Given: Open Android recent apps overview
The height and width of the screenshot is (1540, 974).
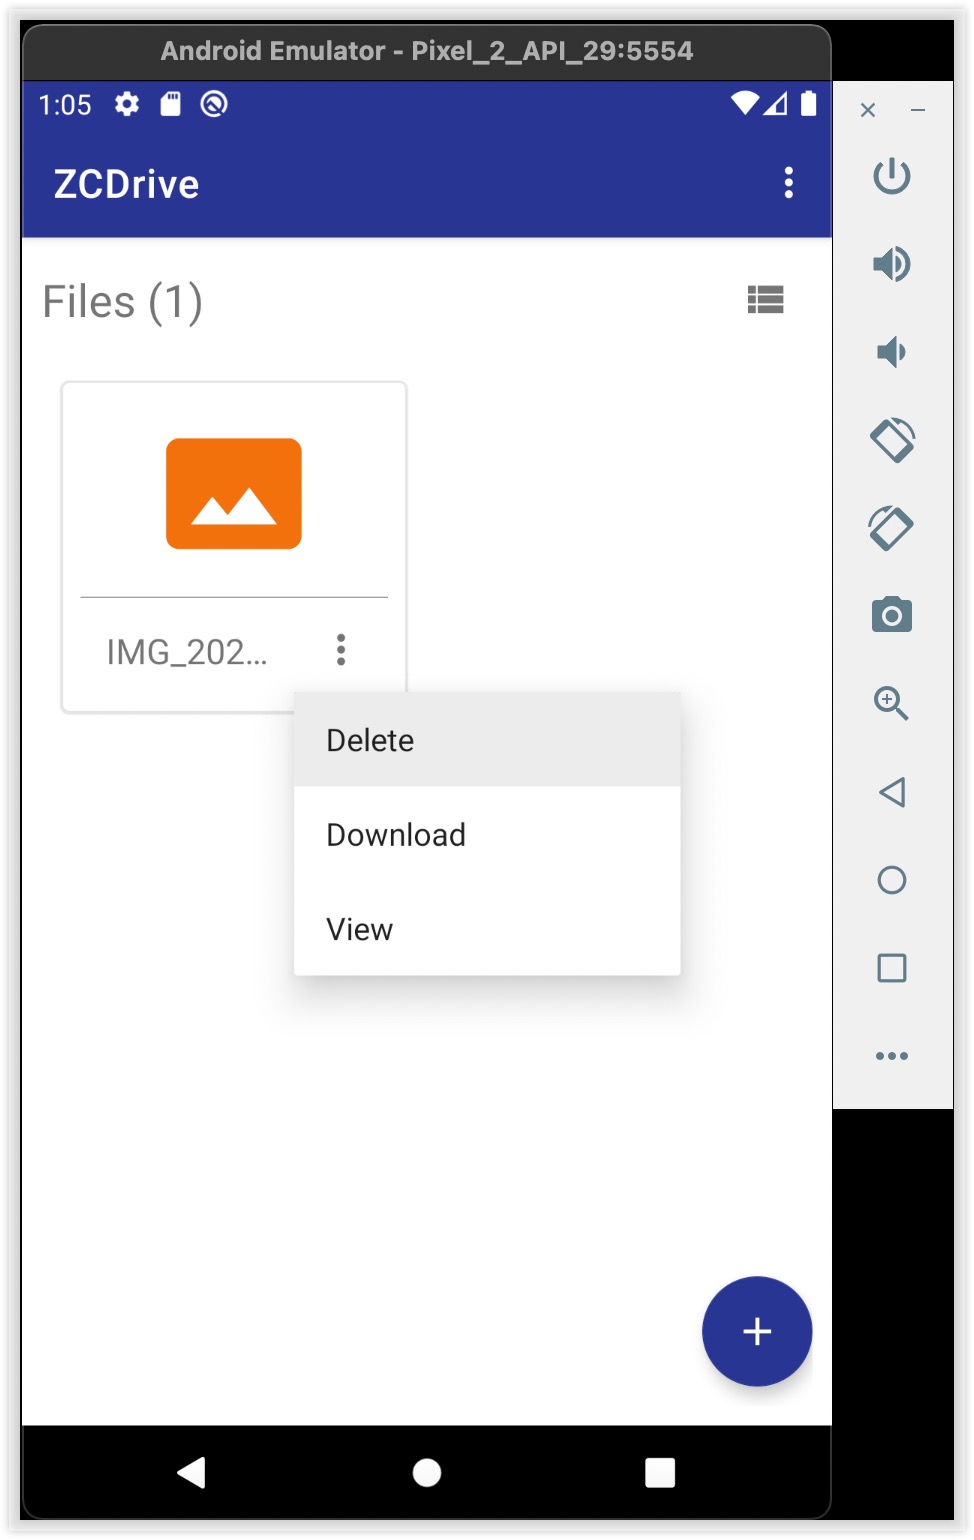Looking at the screenshot, I should click(660, 1473).
